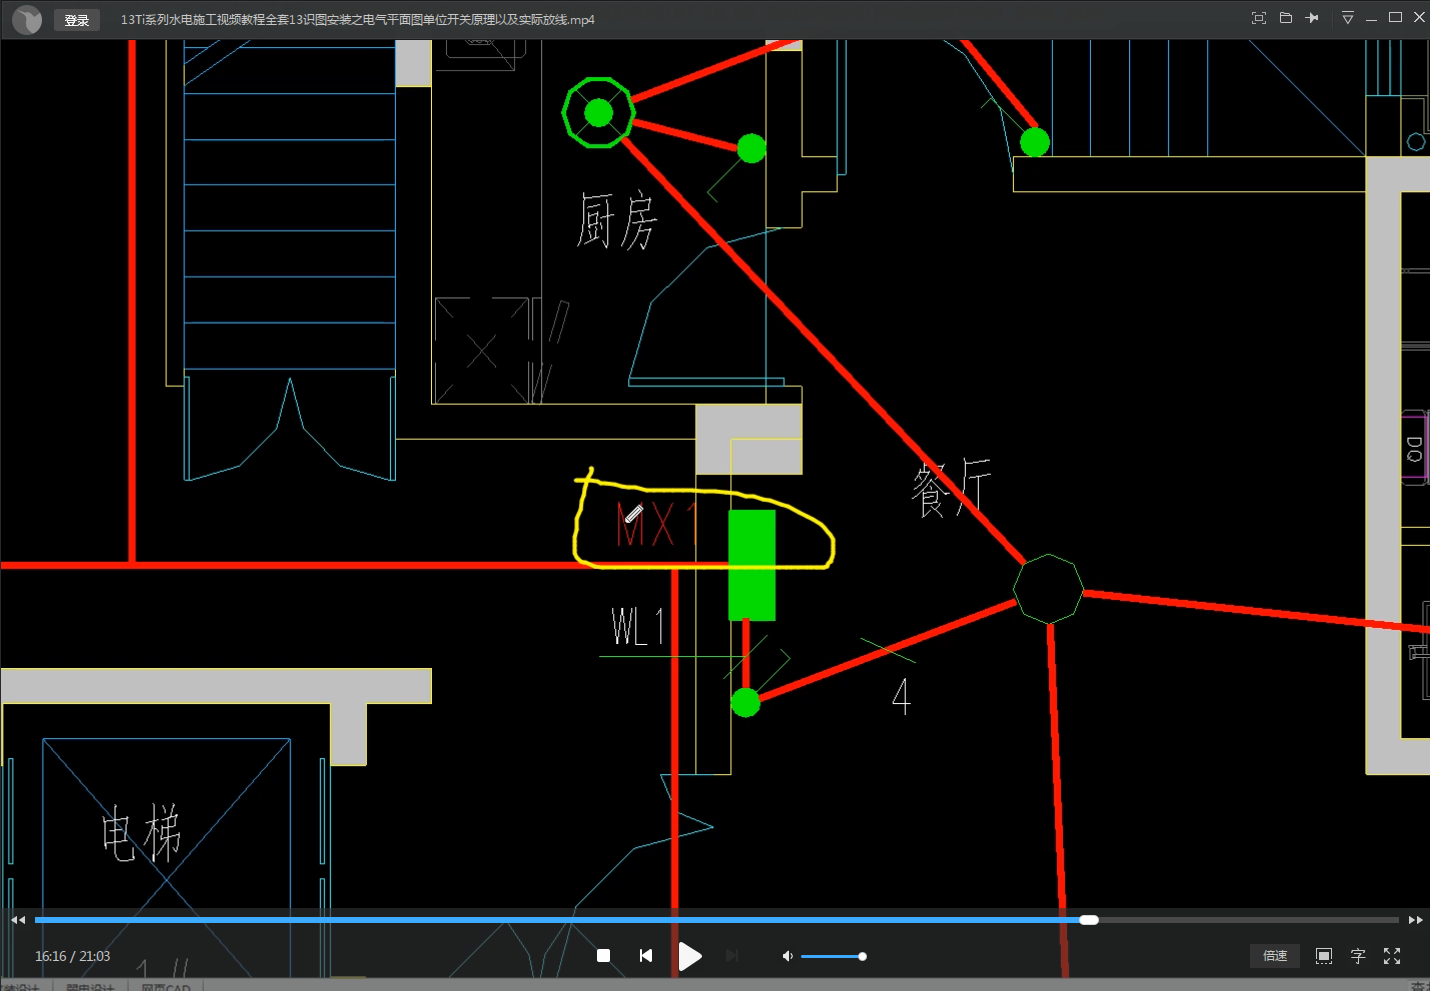Viewport: 1430px width, 991px height.
Task: Click the 16:16 / 21:03 time display
Action: pyautogui.click(x=73, y=956)
